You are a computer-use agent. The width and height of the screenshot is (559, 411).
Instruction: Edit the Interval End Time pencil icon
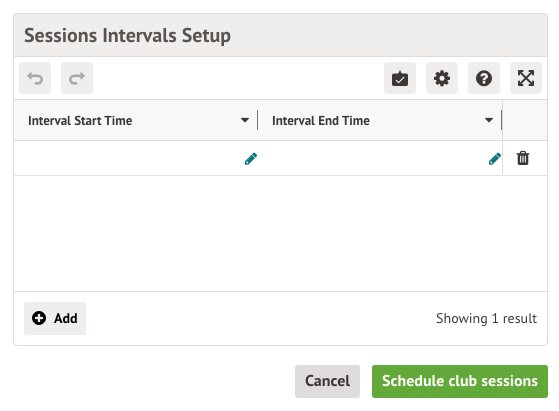[x=495, y=159]
